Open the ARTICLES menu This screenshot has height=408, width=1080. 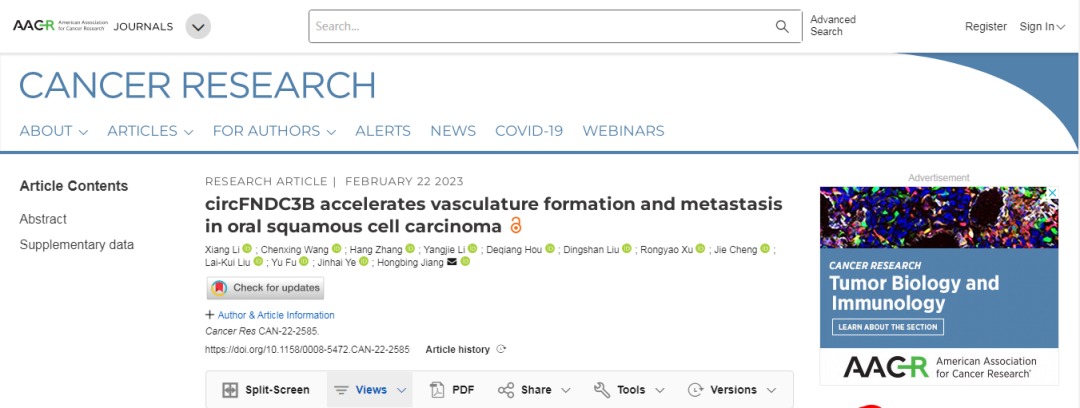(x=150, y=131)
